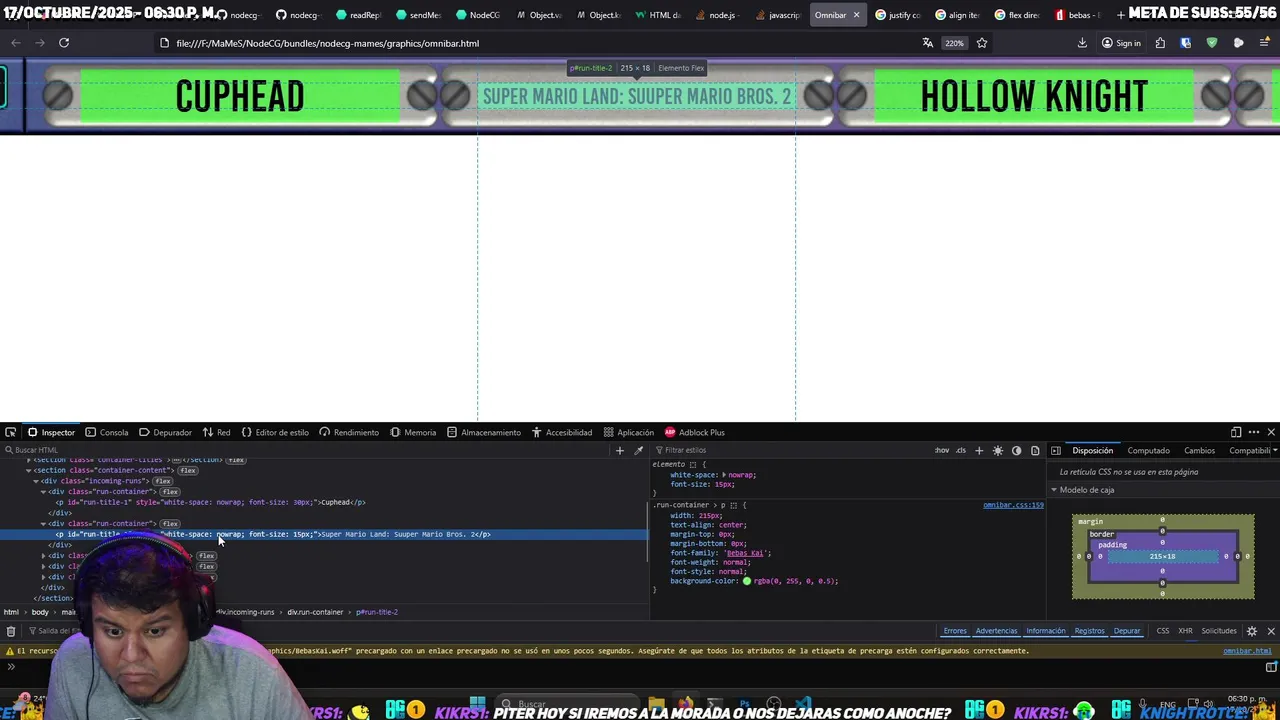Viewport: 1280px width, 720px height.
Task: Open the downloads icon in browser toolbar
Action: (x=1082, y=43)
